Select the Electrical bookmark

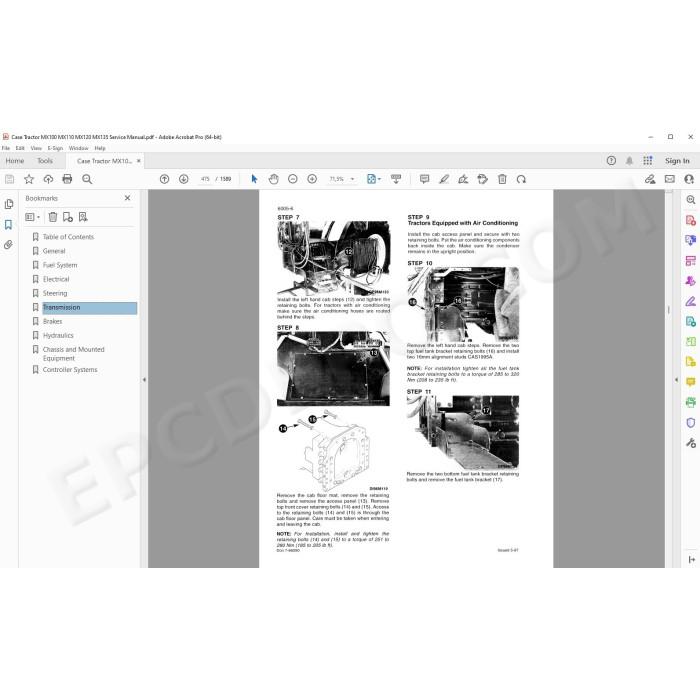[x=56, y=279]
